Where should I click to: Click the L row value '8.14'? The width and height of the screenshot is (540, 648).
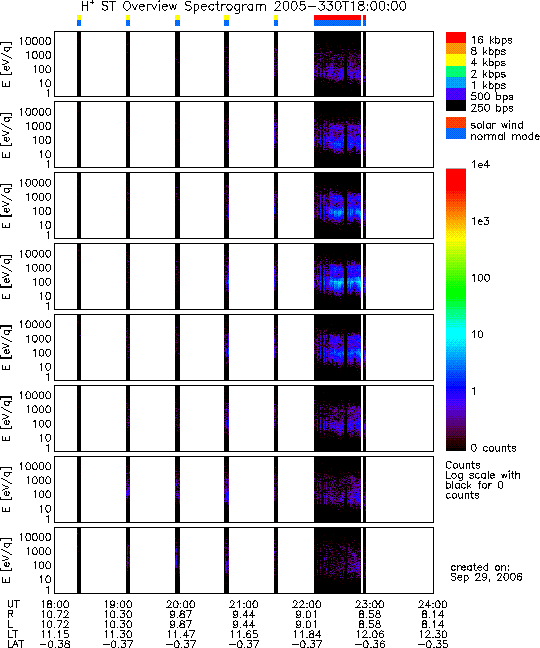(433, 624)
